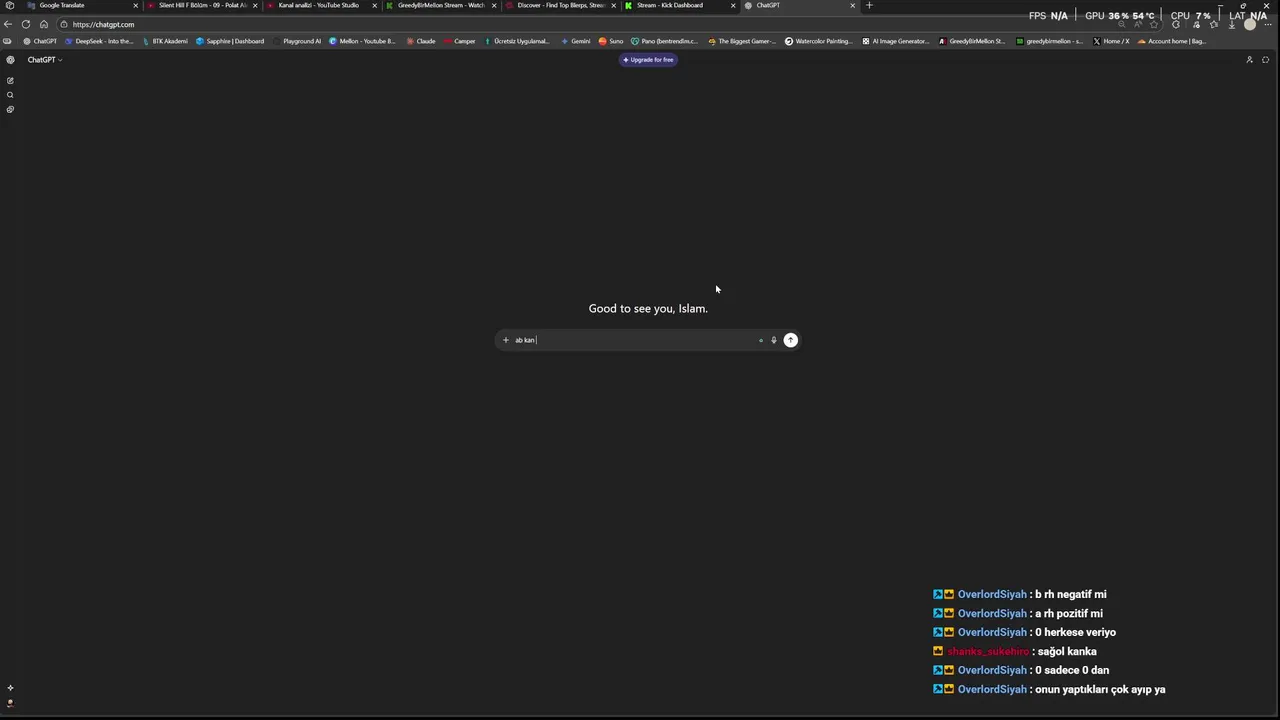
Task: Switch to the Silent Hill F Bölüm tab
Action: (201, 5)
